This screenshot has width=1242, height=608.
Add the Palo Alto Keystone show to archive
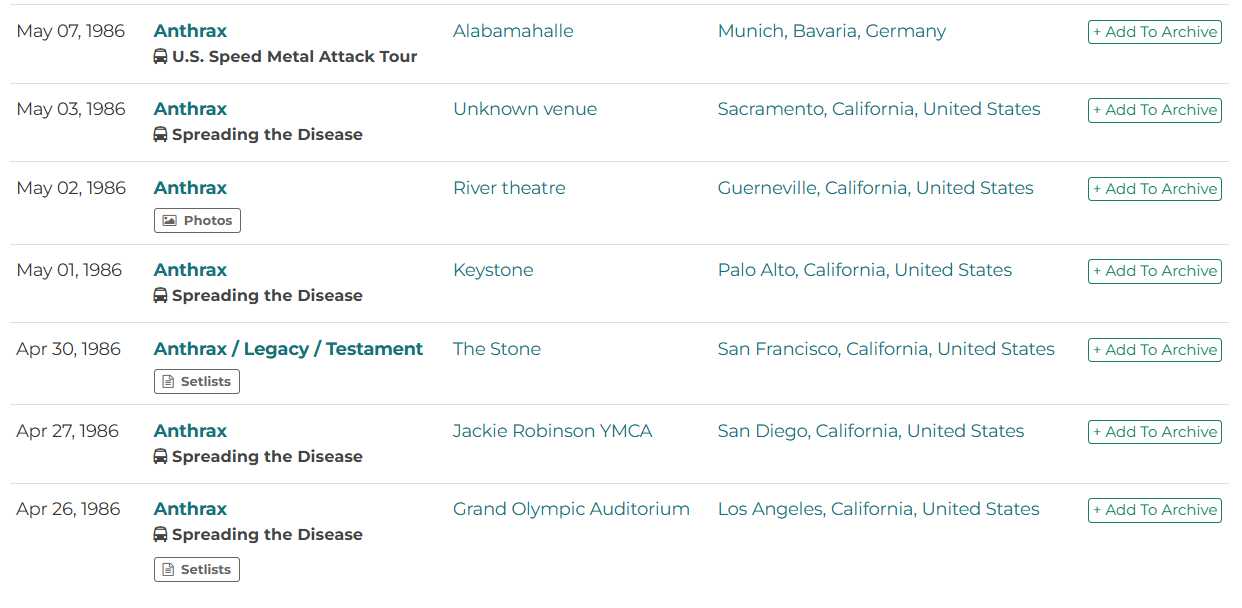click(1154, 271)
